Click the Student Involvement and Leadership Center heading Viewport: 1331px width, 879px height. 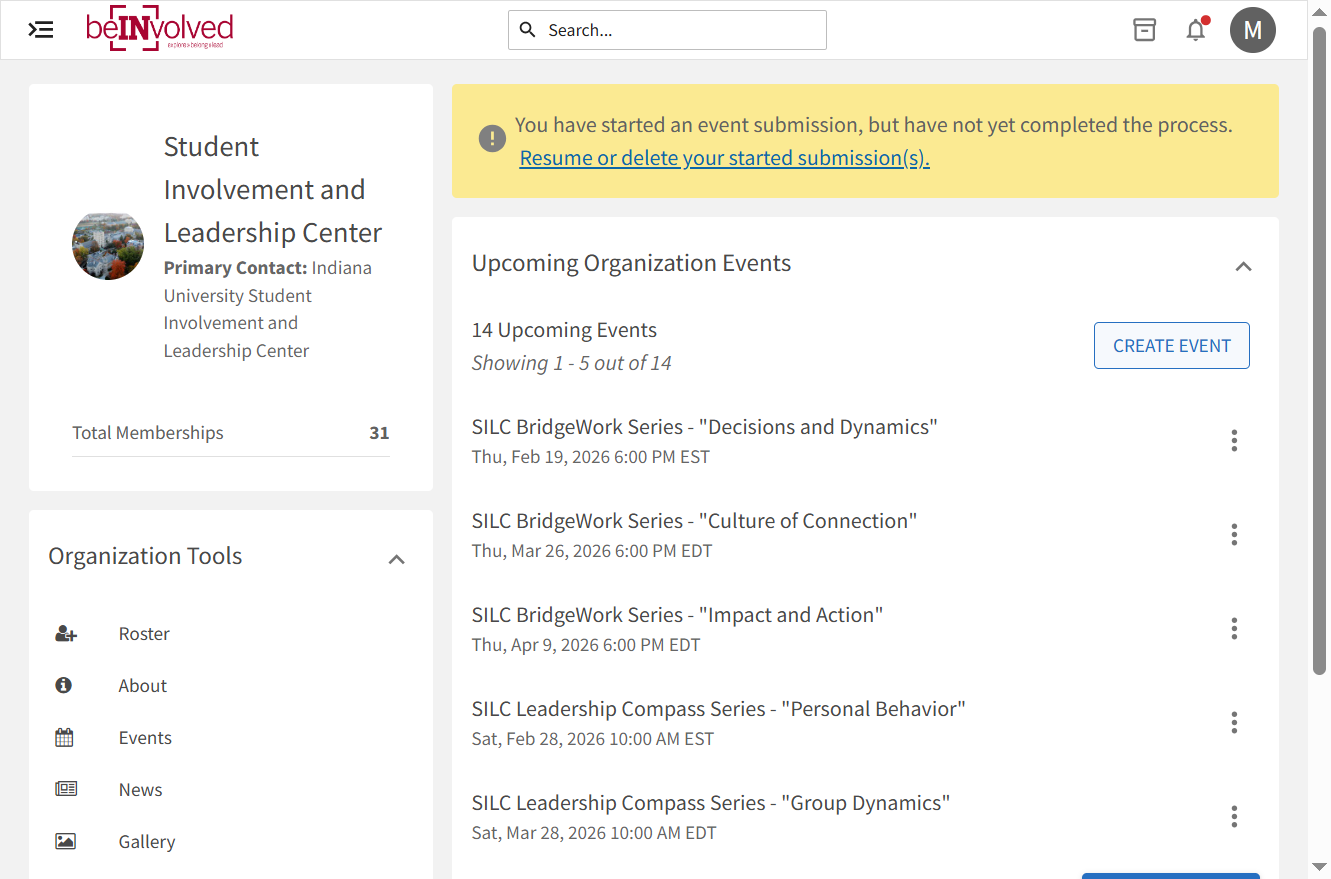(273, 190)
